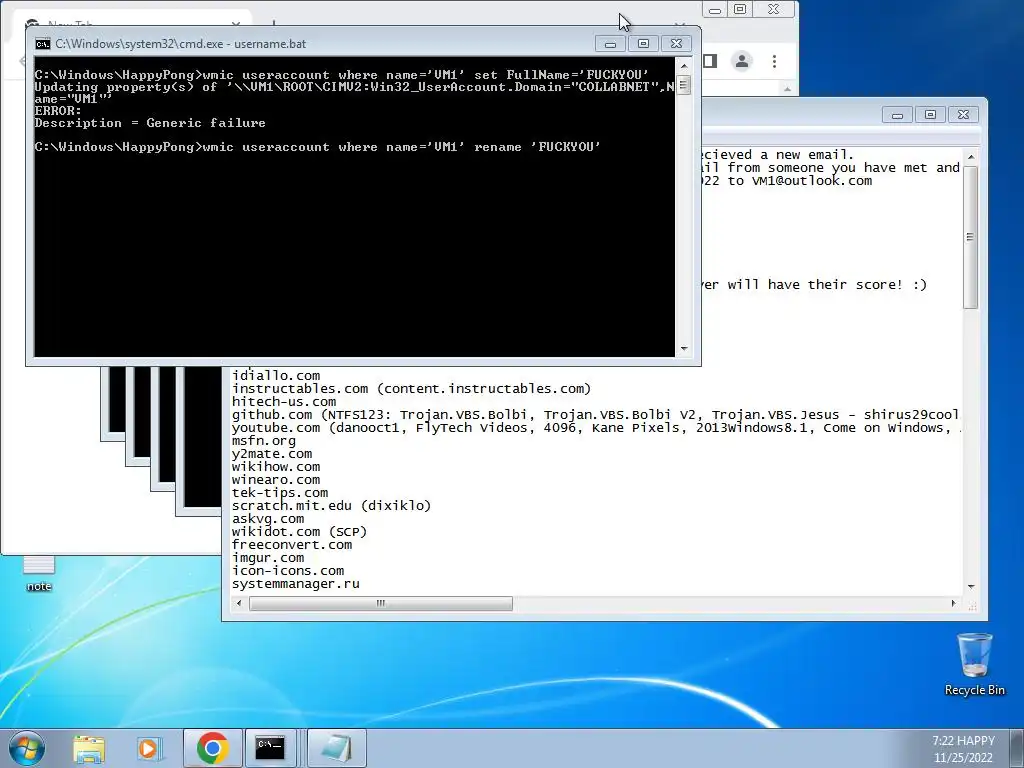The image size is (1024, 768).
Task: Click Notepad's vertical scroll-down arrow
Action: point(970,587)
